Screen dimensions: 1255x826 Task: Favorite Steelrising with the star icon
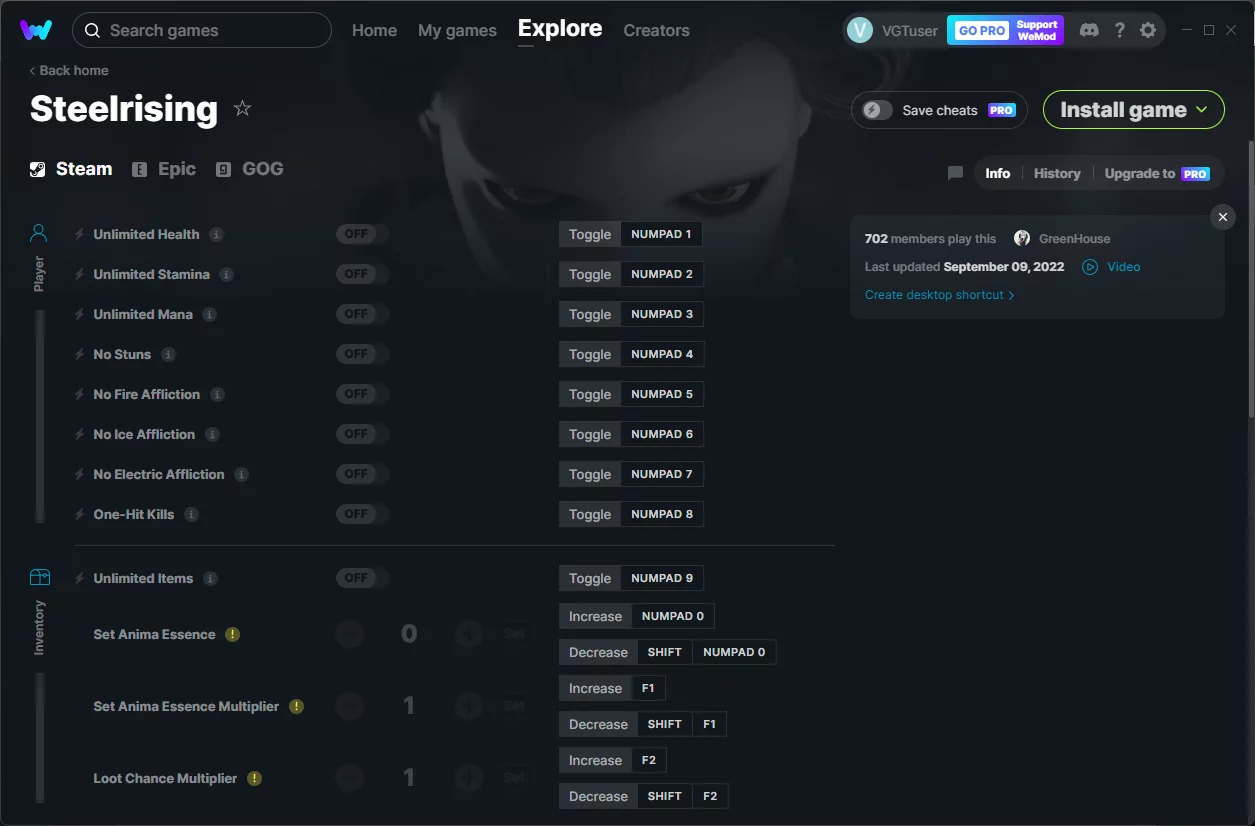pos(242,108)
